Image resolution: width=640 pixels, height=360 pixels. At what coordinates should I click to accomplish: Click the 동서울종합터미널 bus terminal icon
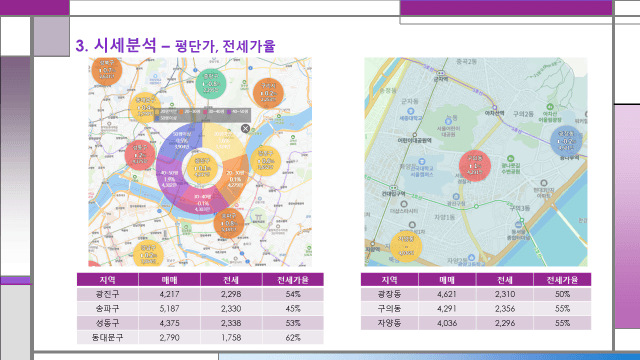point(518,225)
